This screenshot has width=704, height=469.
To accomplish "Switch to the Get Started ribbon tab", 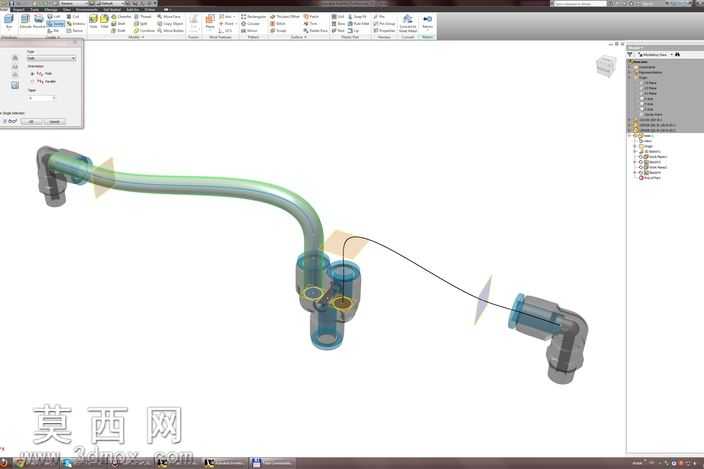I will point(112,9).
